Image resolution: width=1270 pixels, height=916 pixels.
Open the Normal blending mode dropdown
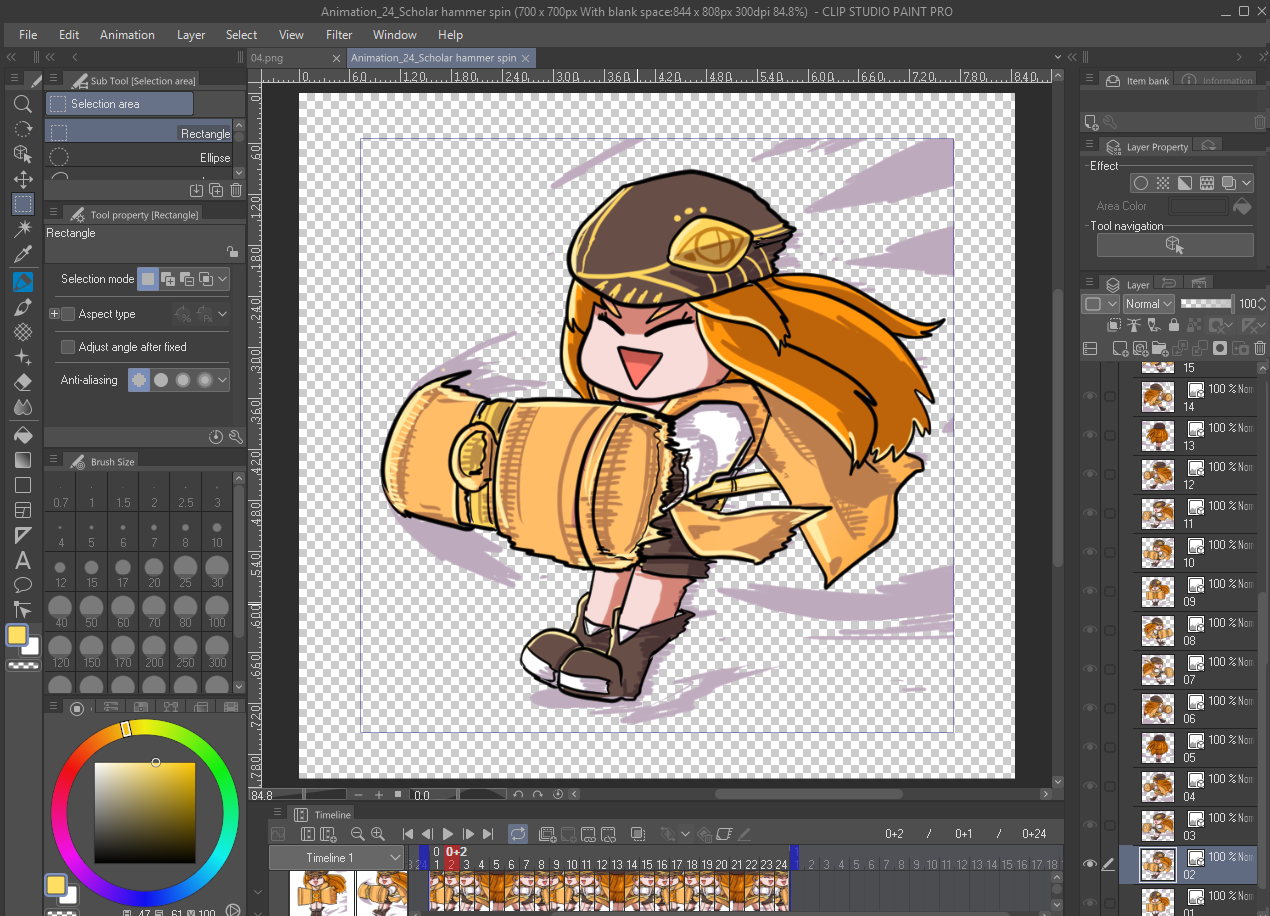pos(1147,304)
